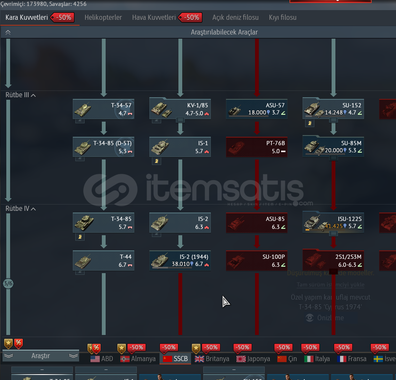Select the KV-1/85 vehicle group card
396x380 pixels.
(180, 108)
